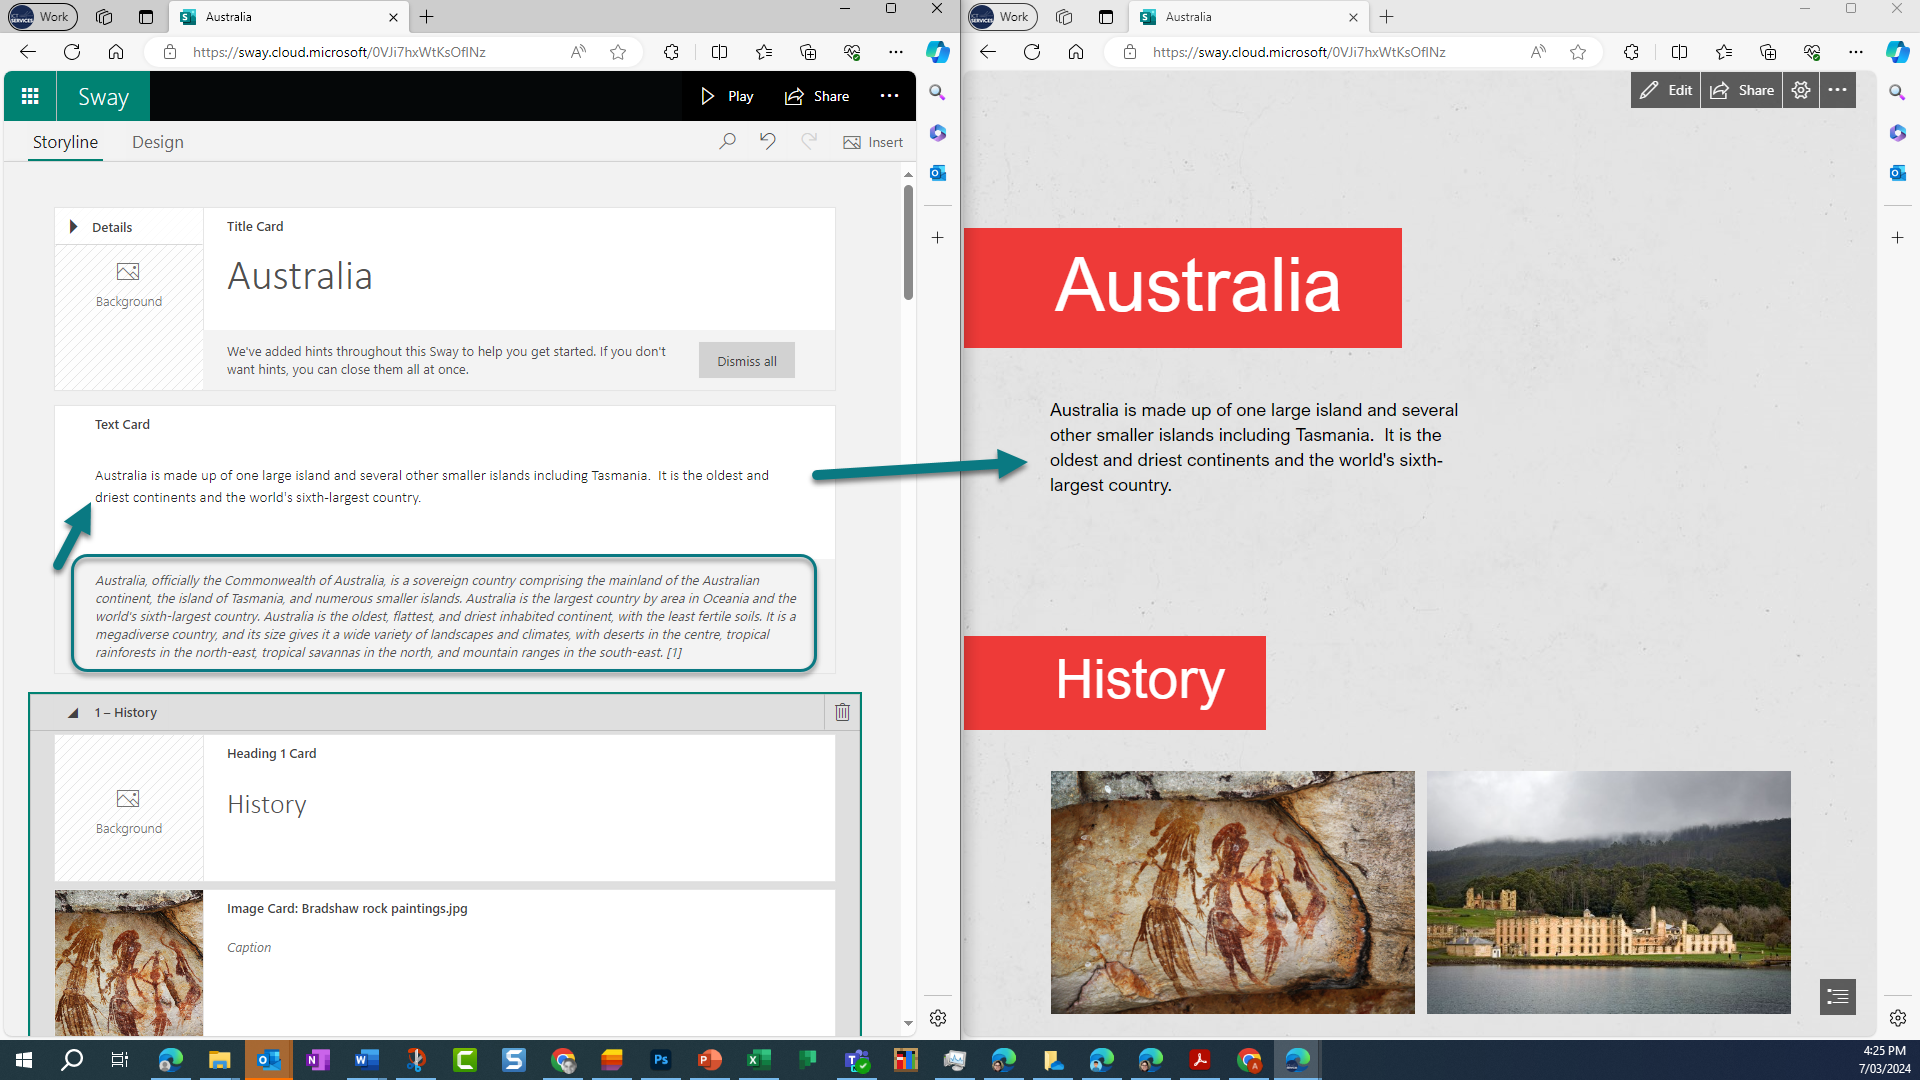Open Outlook in left browser sidebar
Image resolution: width=1920 pixels, height=1080 pixels.
point(937,173)
